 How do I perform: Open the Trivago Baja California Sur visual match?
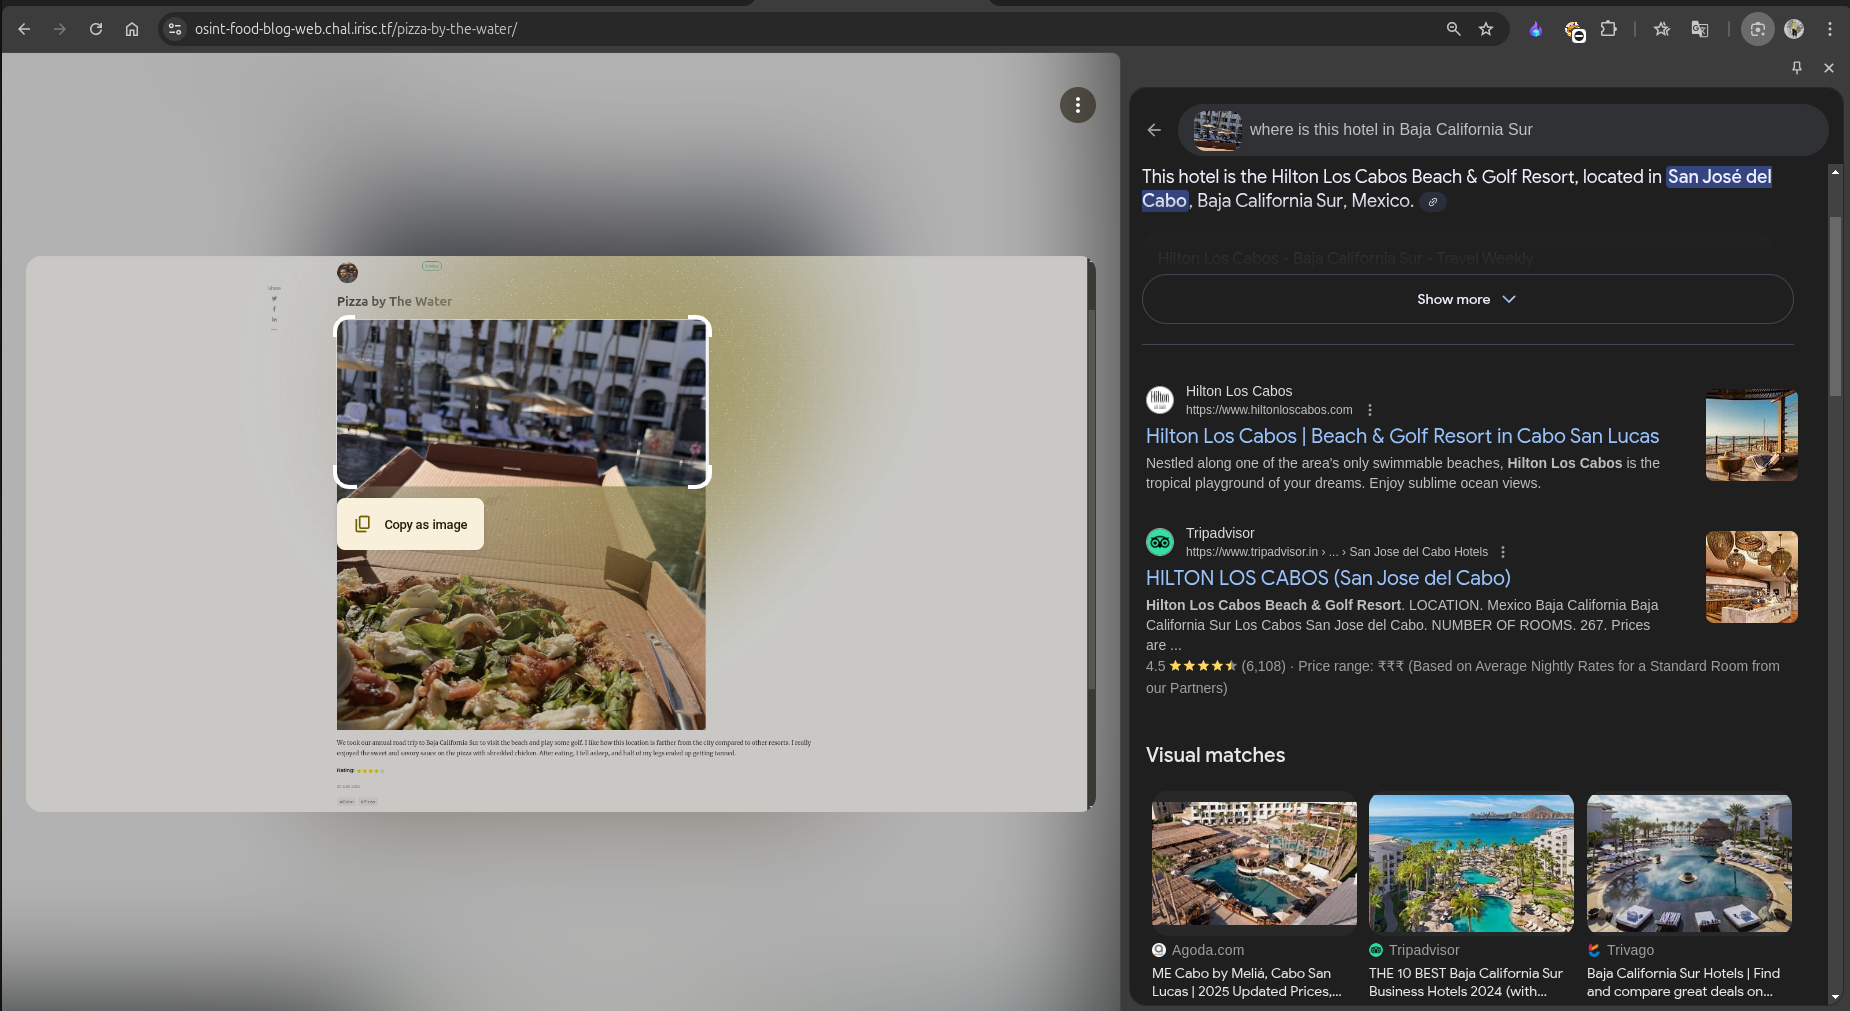(1689, 897)
